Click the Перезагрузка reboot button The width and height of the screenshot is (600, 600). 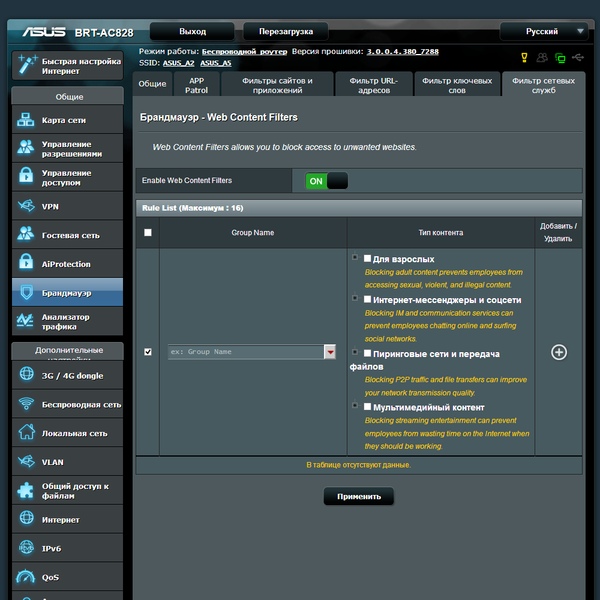[x=286, y=31]
